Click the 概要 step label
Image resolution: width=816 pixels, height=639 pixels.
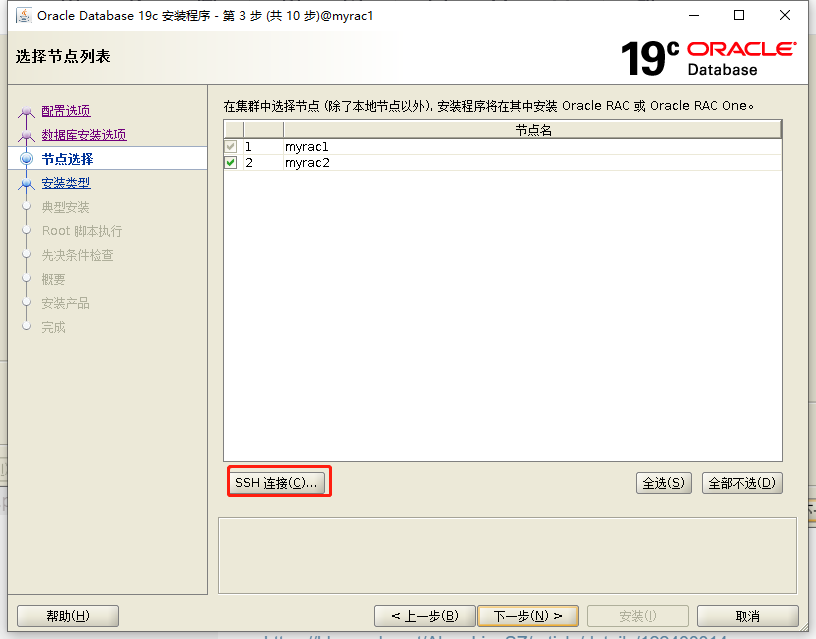[x=54, y=279]
